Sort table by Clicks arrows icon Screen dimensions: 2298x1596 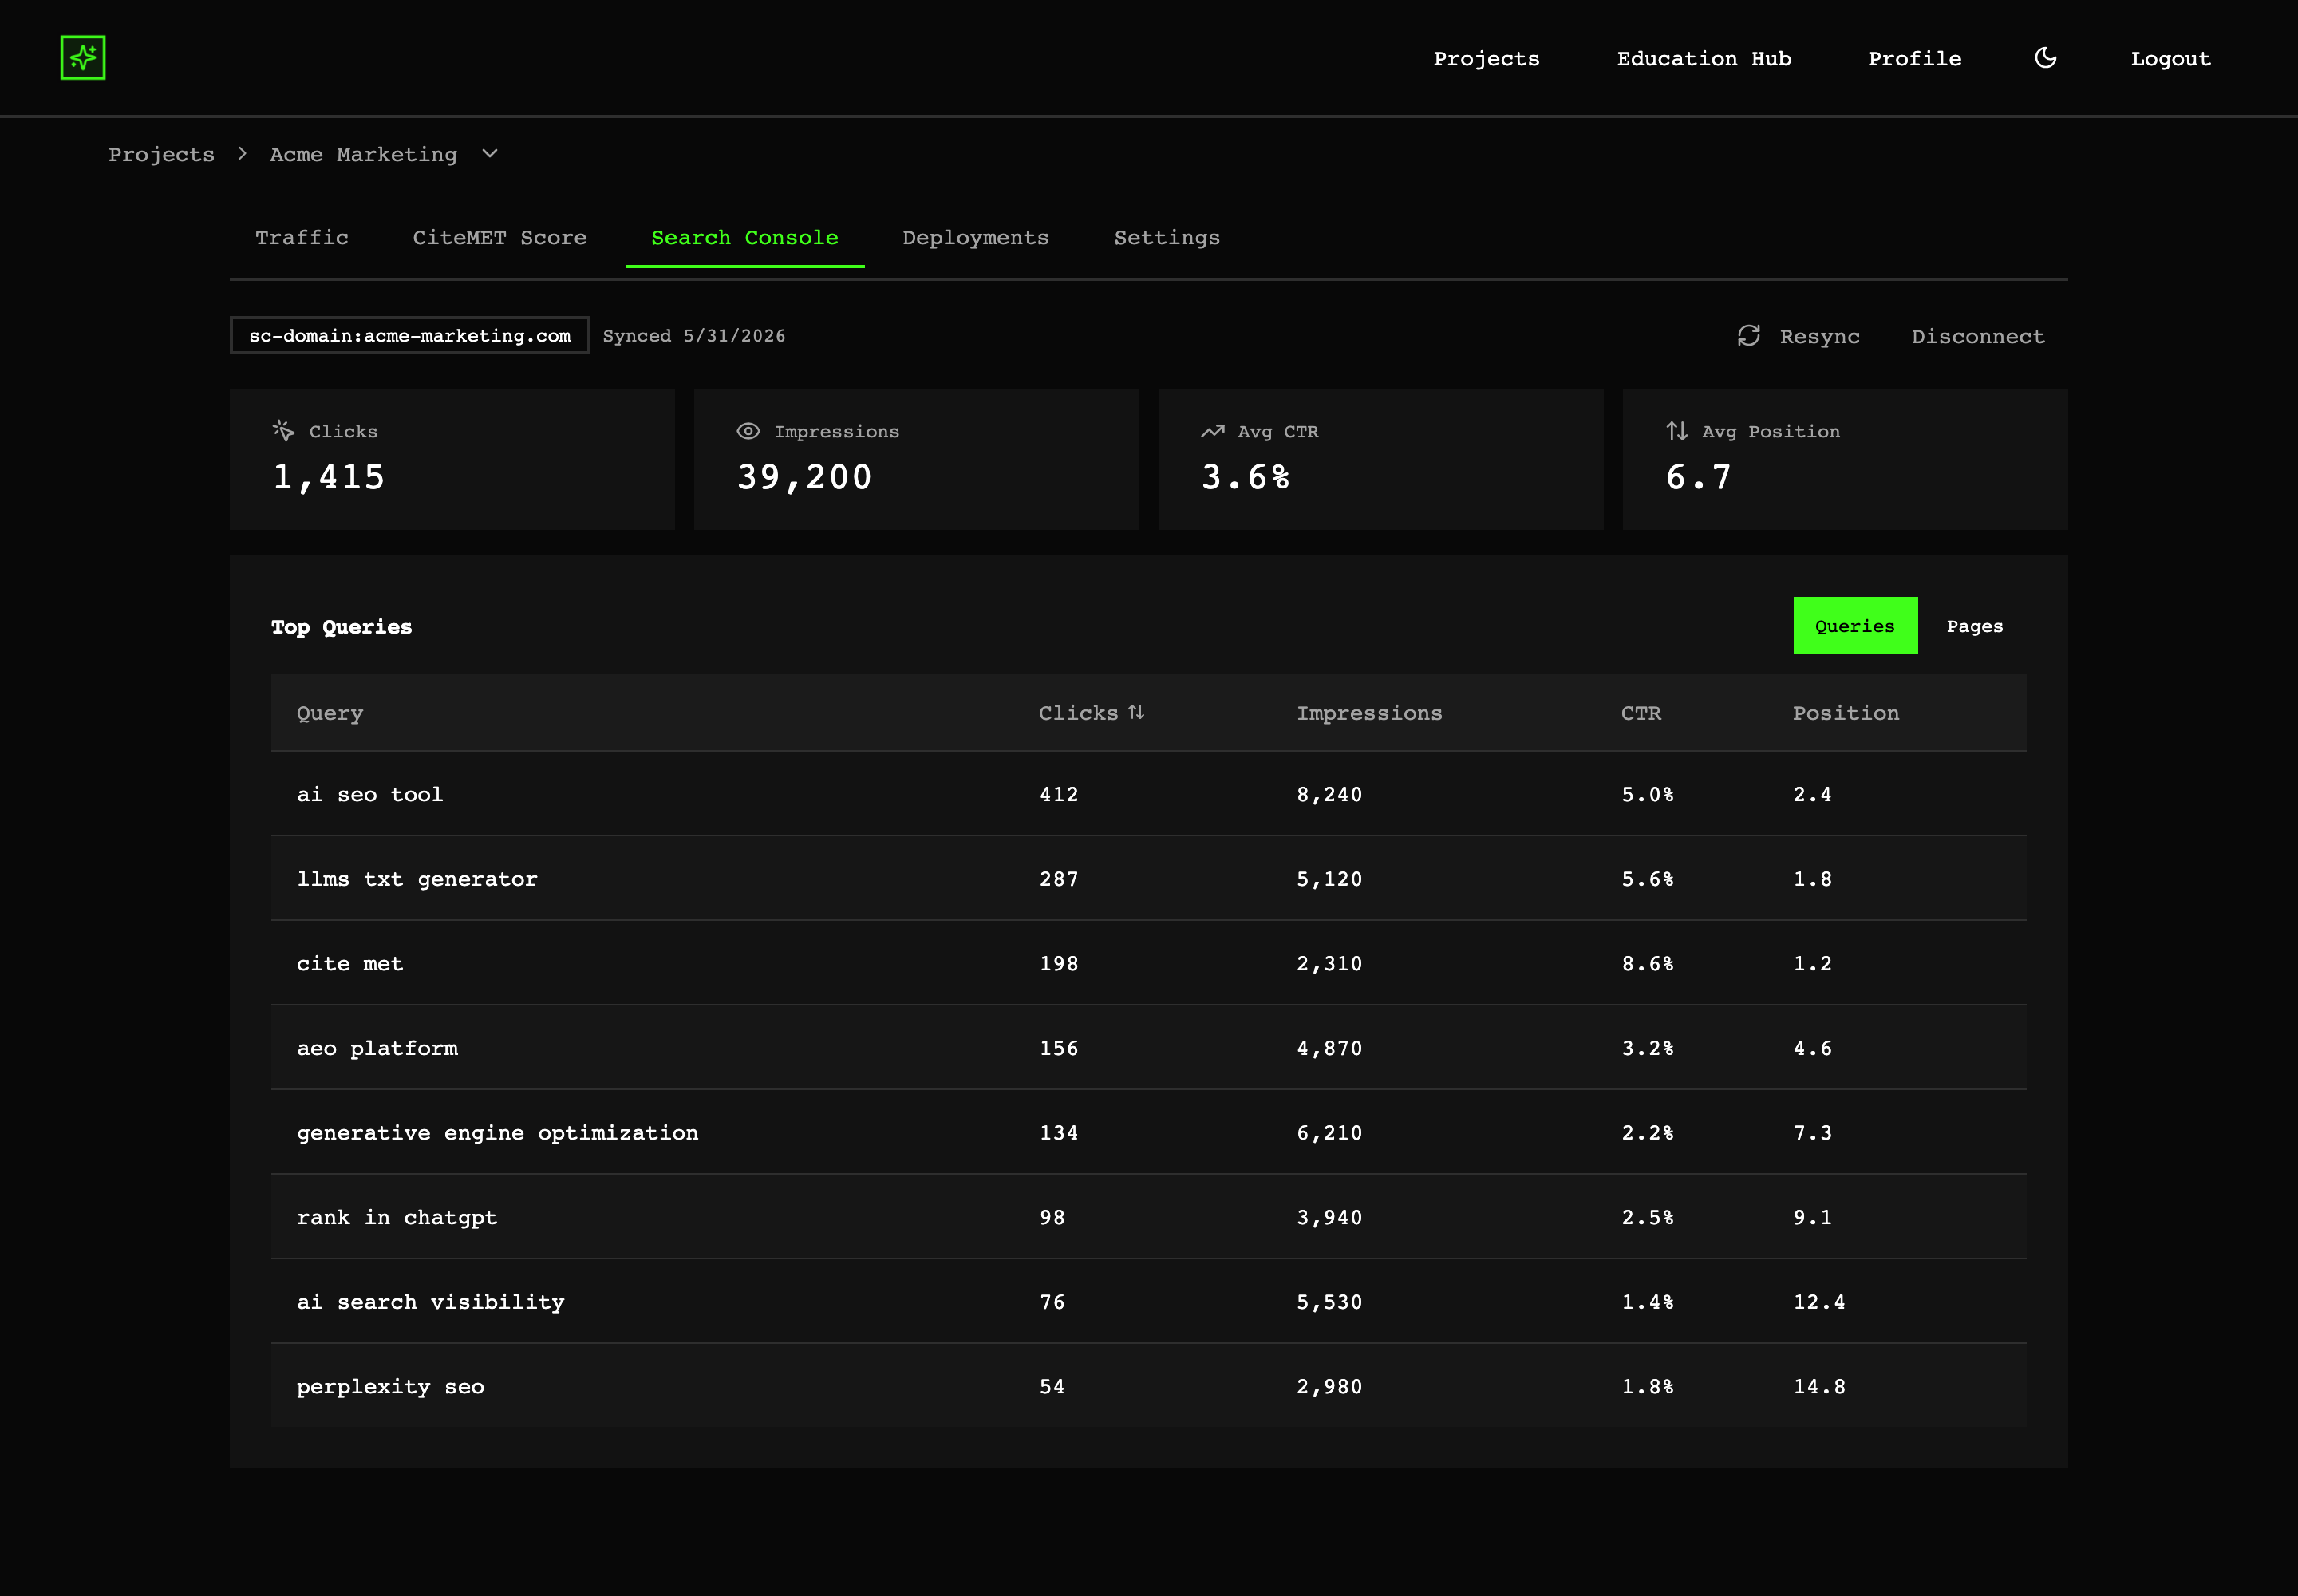pos(1136,712)
